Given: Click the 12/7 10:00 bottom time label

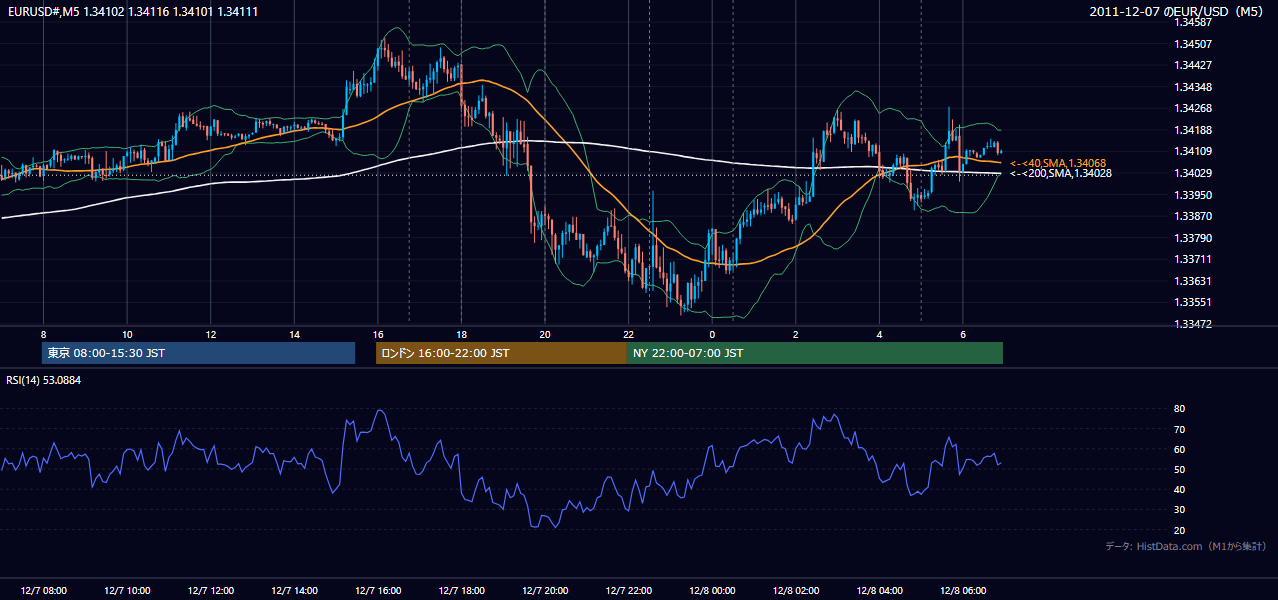Looking at the screenshot, I should 127,590.
